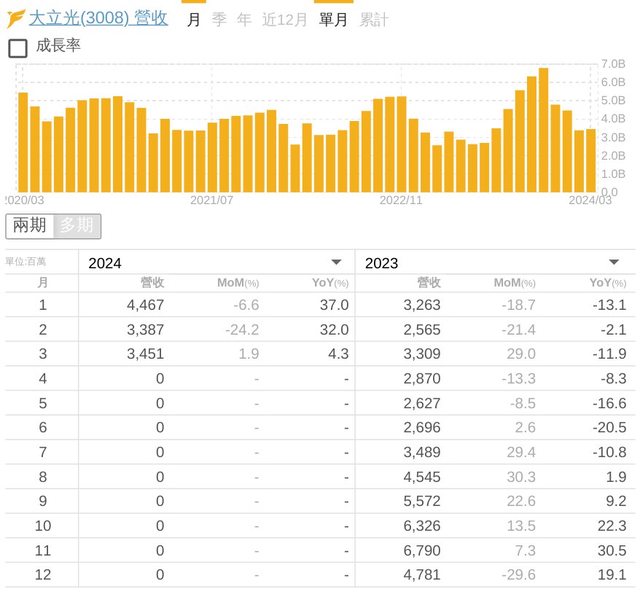Click the last bar near 2024/03
The image size is (640, 592).
tap(590, 160)
